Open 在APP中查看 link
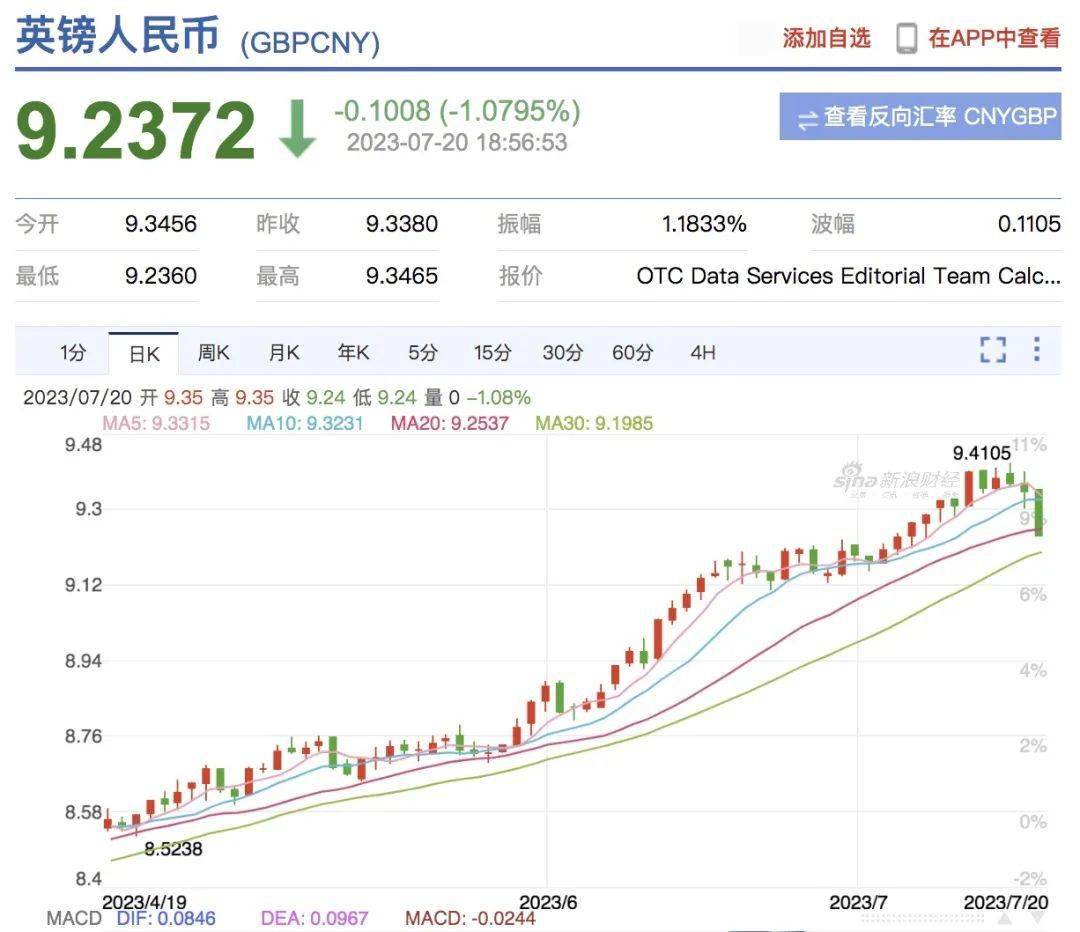 tap(993, 39)
